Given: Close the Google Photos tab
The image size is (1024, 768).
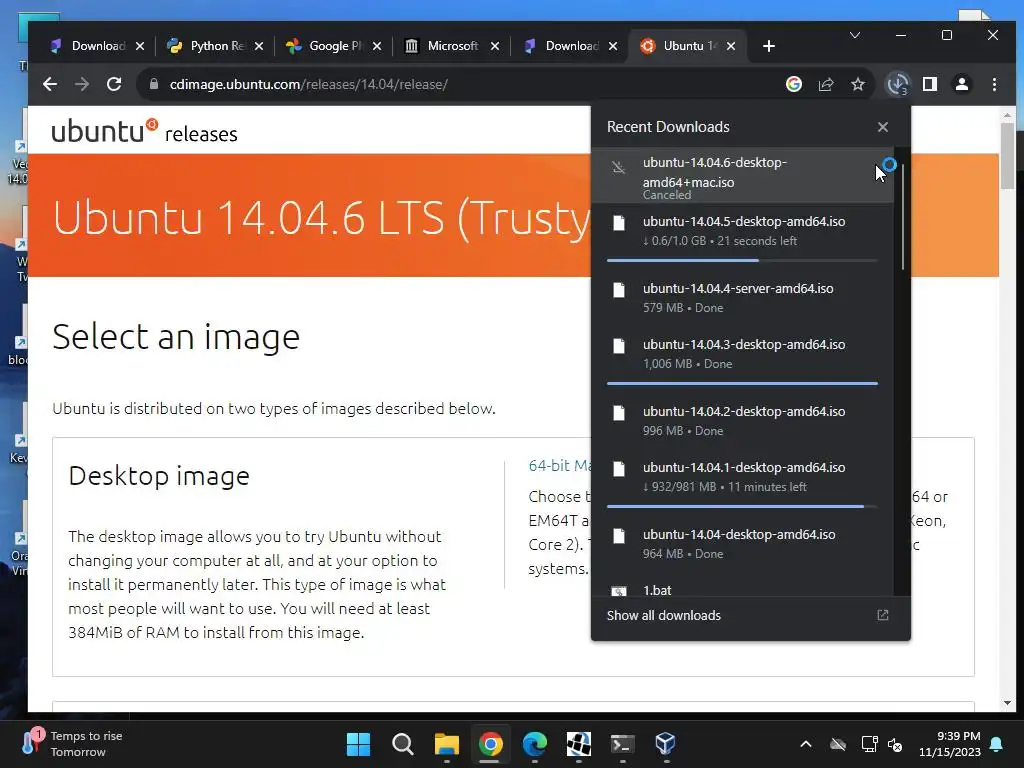Looking at the screenshot, I should tap(377, 46).
